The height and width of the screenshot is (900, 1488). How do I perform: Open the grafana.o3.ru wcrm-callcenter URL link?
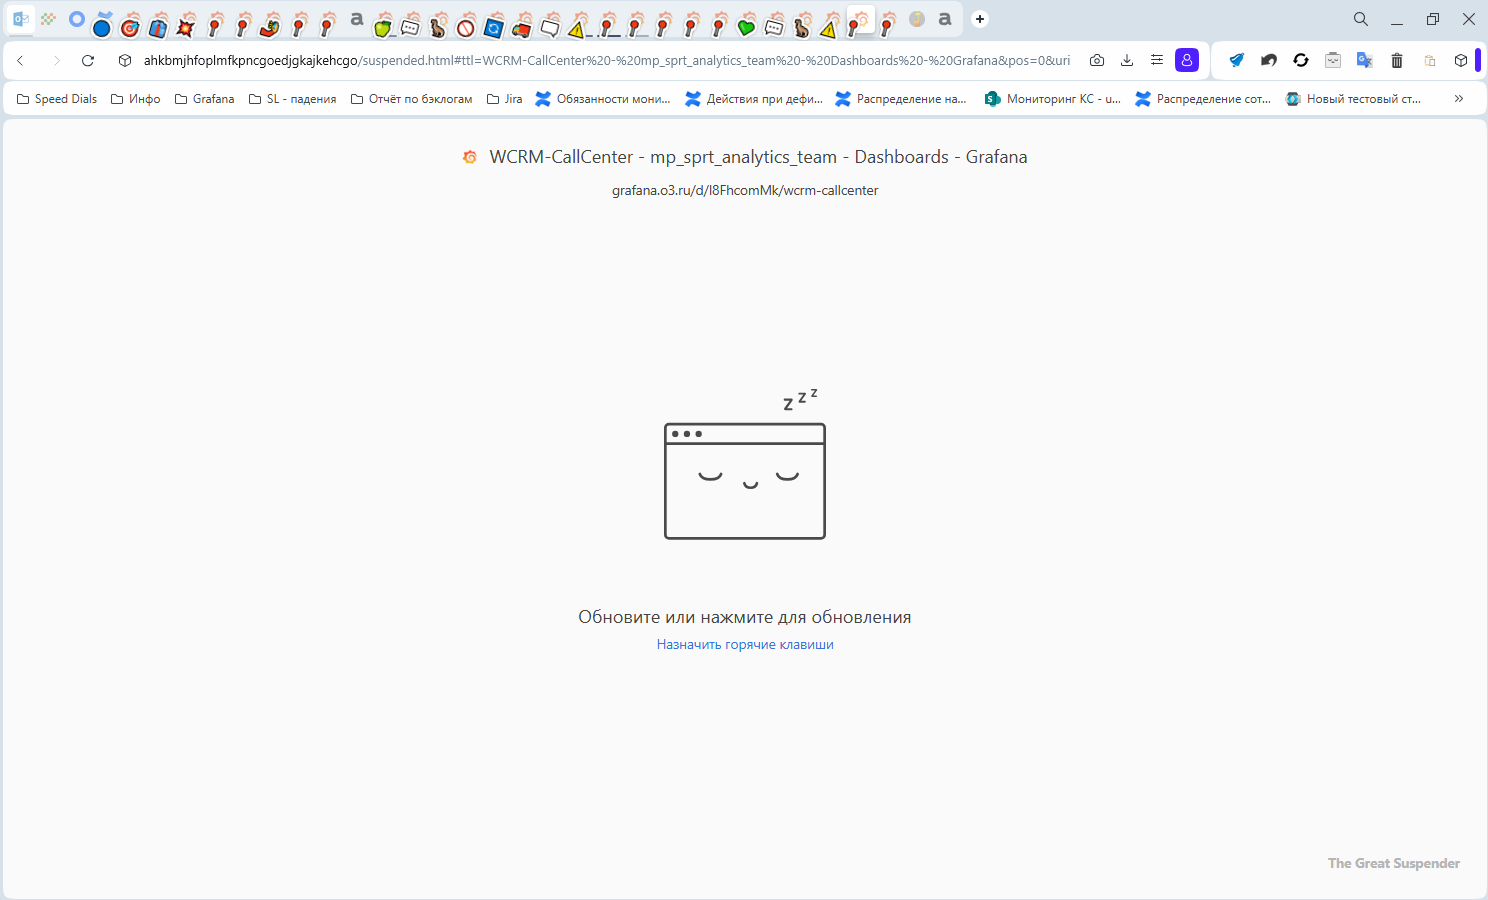coord(745,190)
